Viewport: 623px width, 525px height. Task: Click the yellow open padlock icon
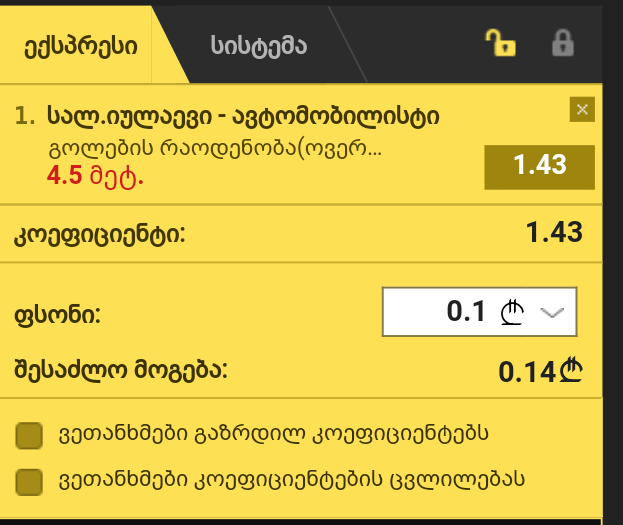[501, 43]
